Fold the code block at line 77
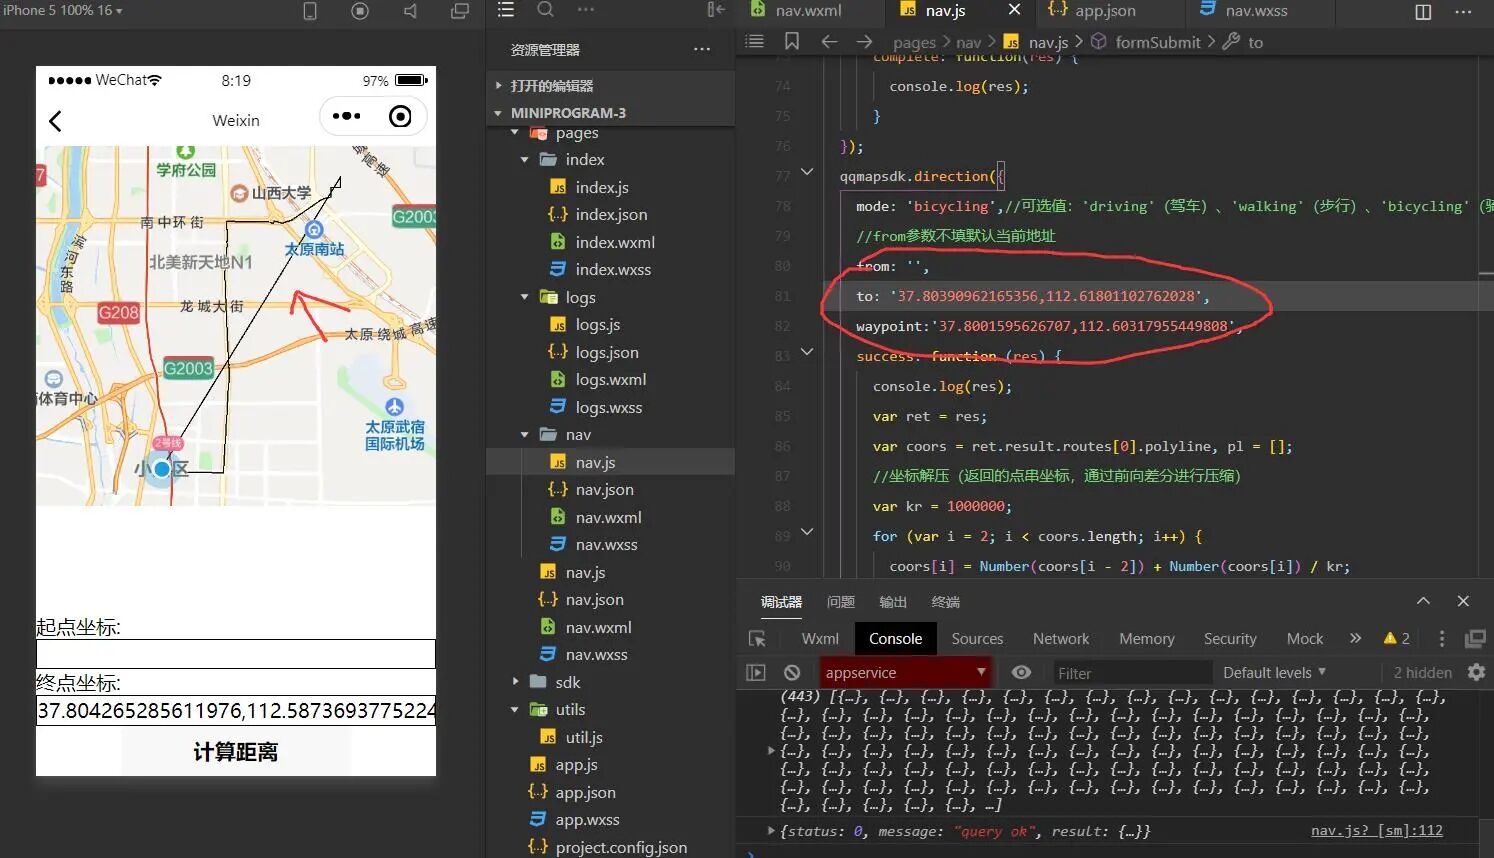1494x858 pixels. 807,173
